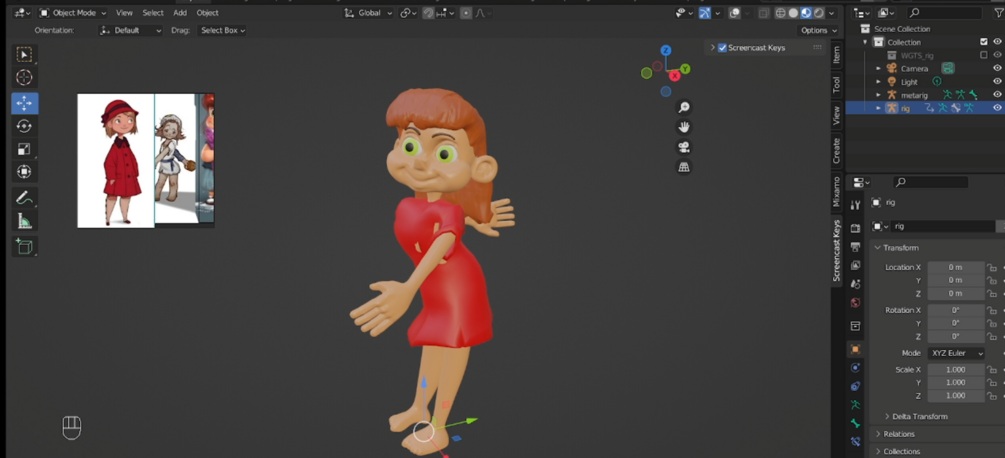Screen dimensions: 1005x458
Task: Switch perspective/orthographic with grid gizmo icon
Action: [x=684, y=167]
